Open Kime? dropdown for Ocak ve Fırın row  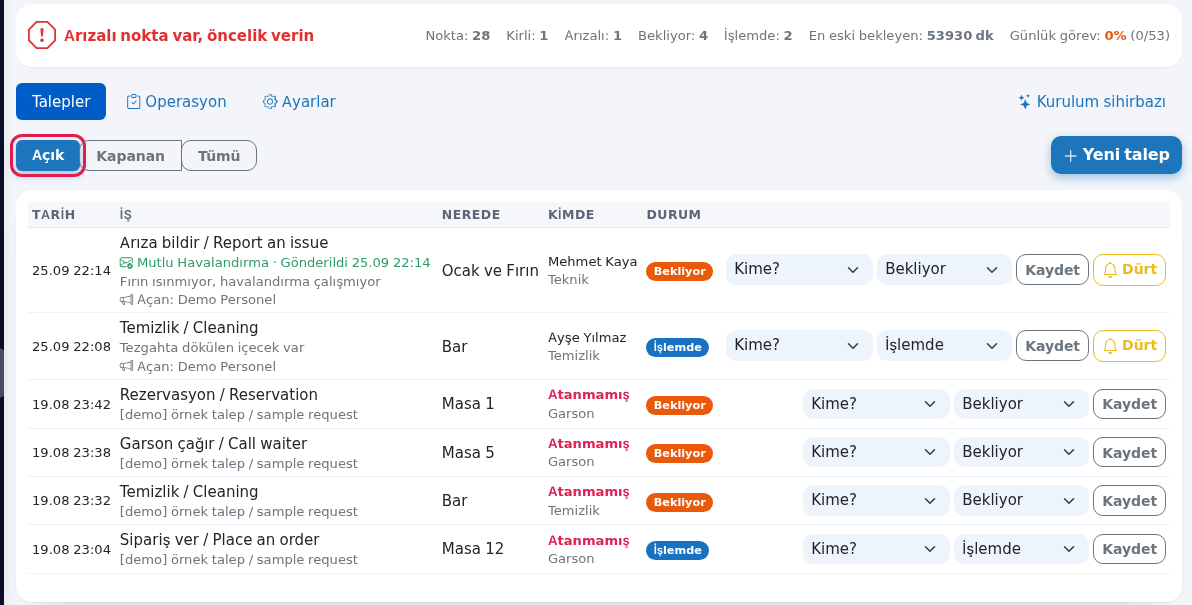tap(798, 269)
